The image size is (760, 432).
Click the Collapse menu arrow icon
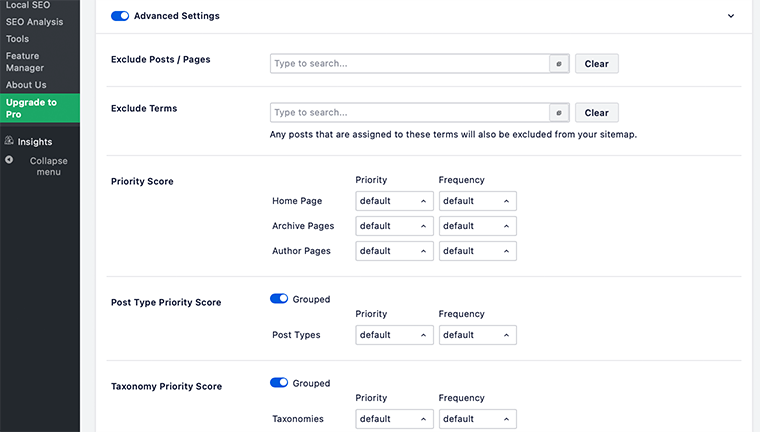(10, 160)
